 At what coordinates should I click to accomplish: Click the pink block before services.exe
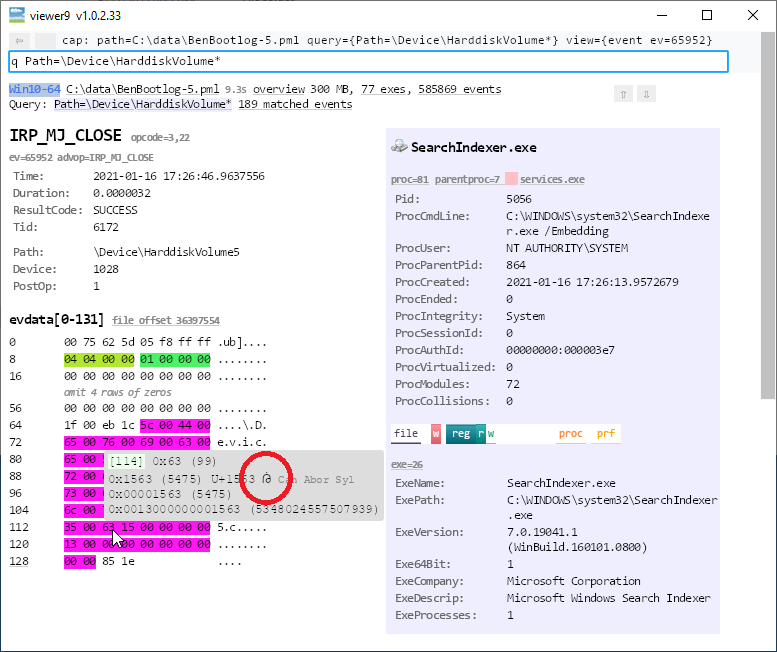[x=511, y=179]
